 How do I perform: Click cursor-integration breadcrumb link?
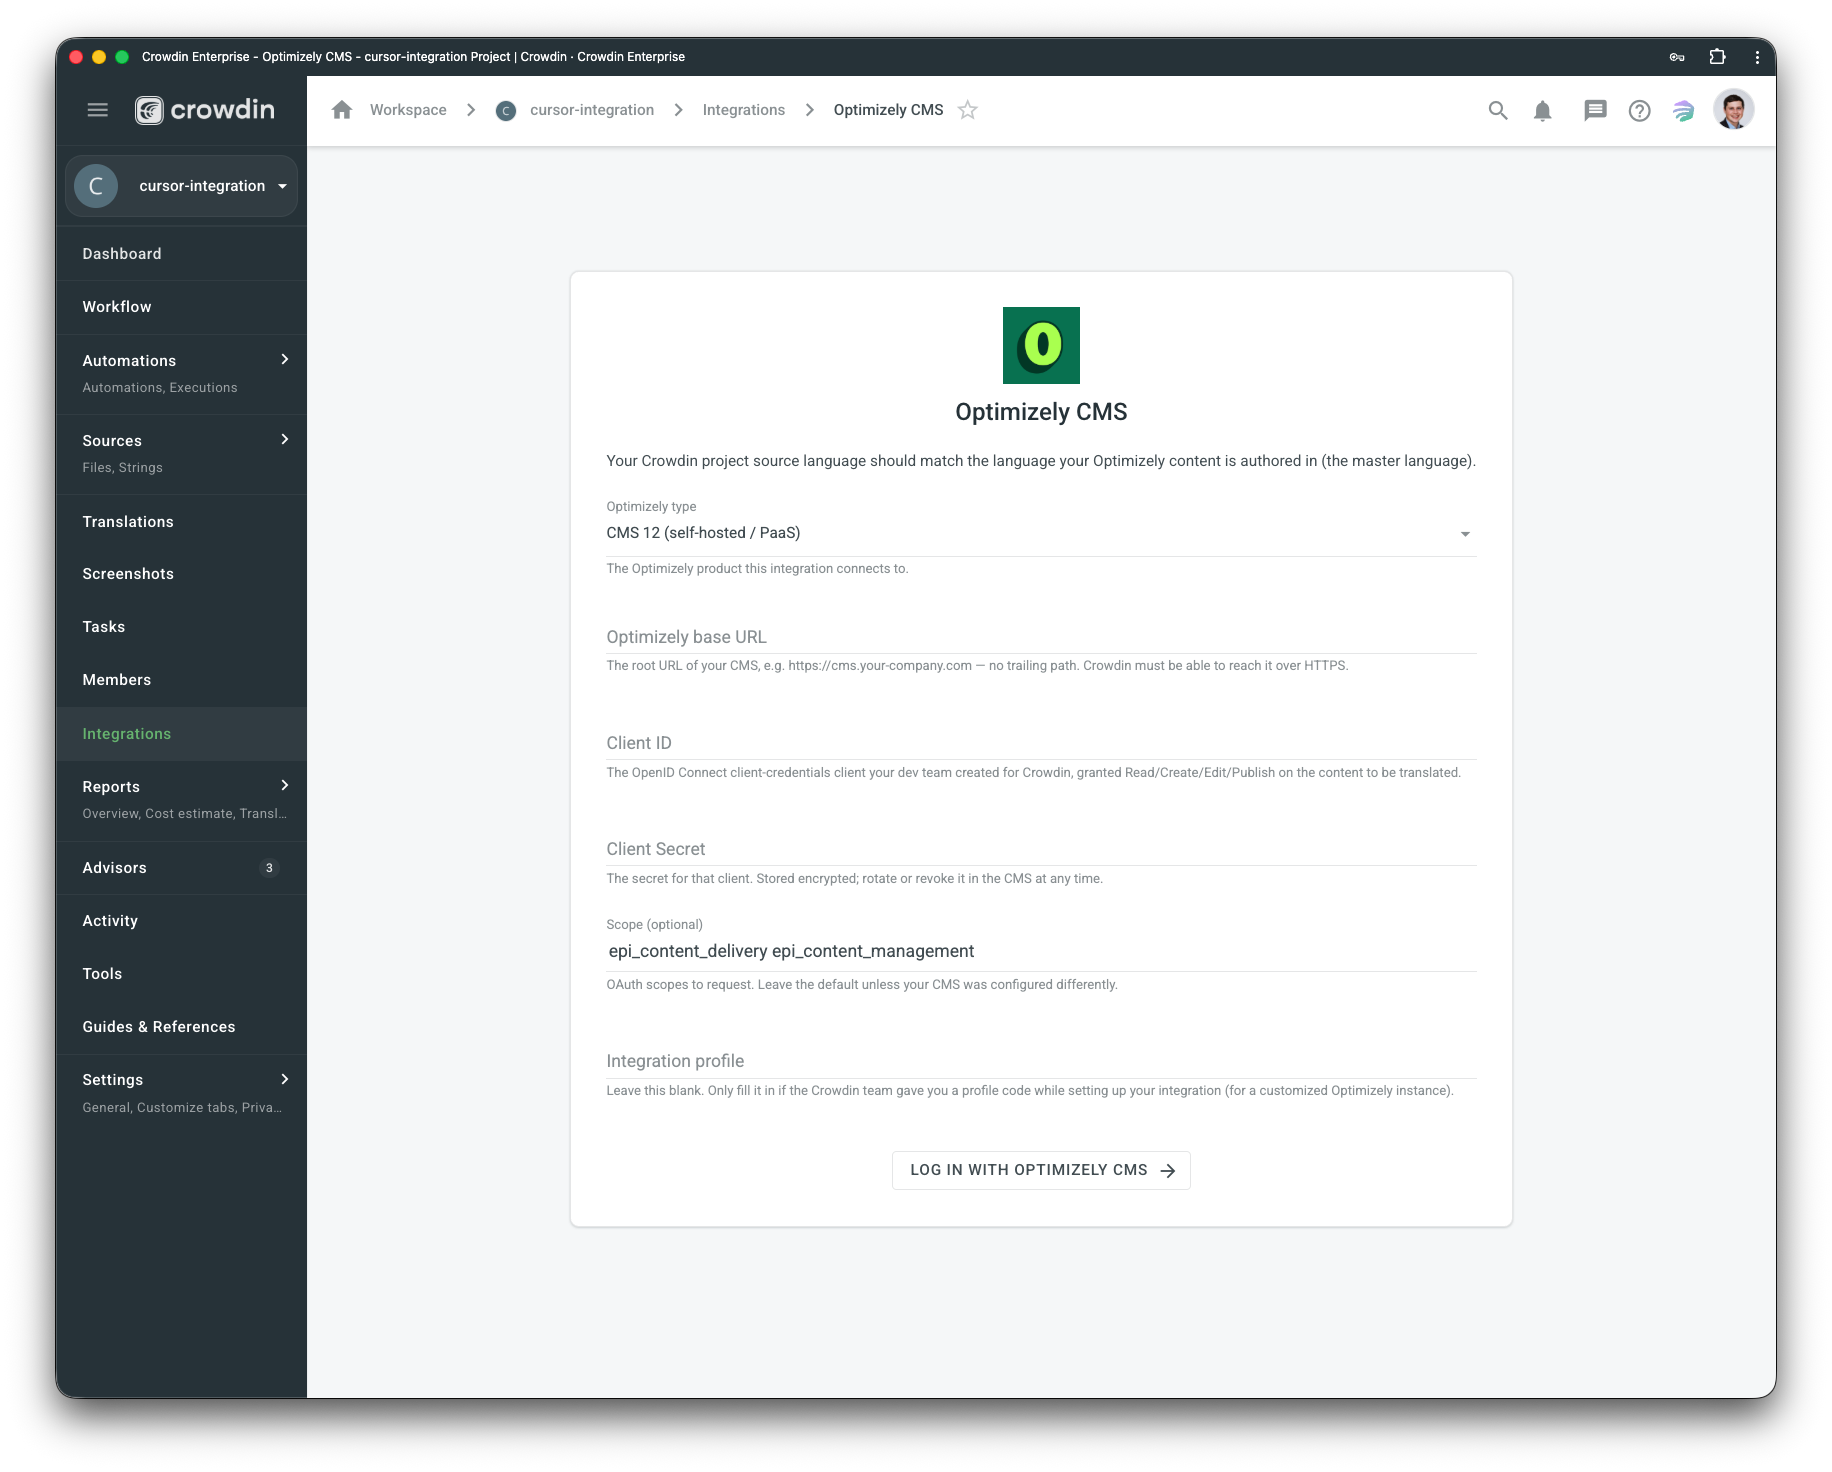592,110
